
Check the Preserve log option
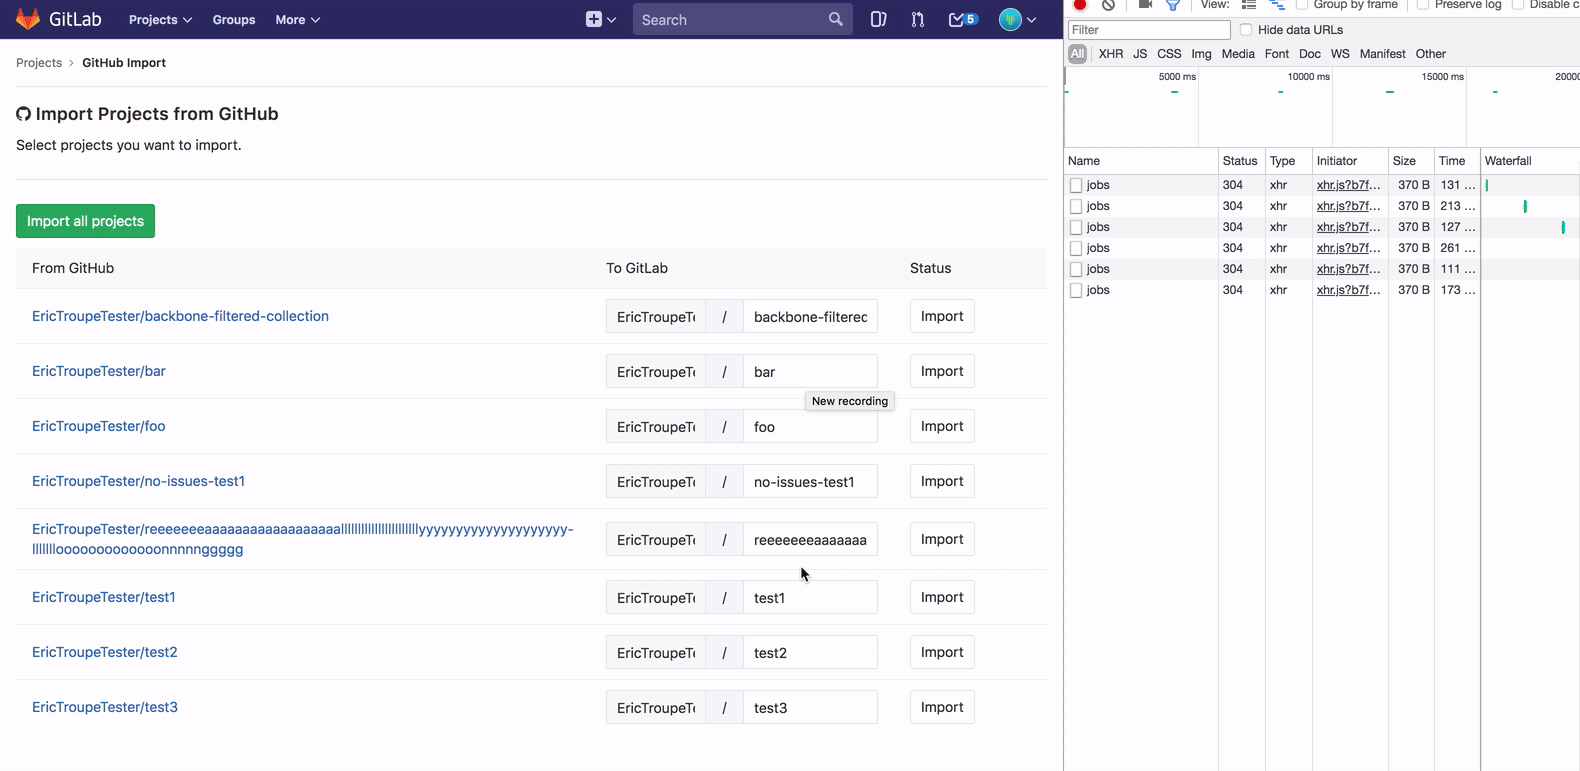click(1423, 5)
